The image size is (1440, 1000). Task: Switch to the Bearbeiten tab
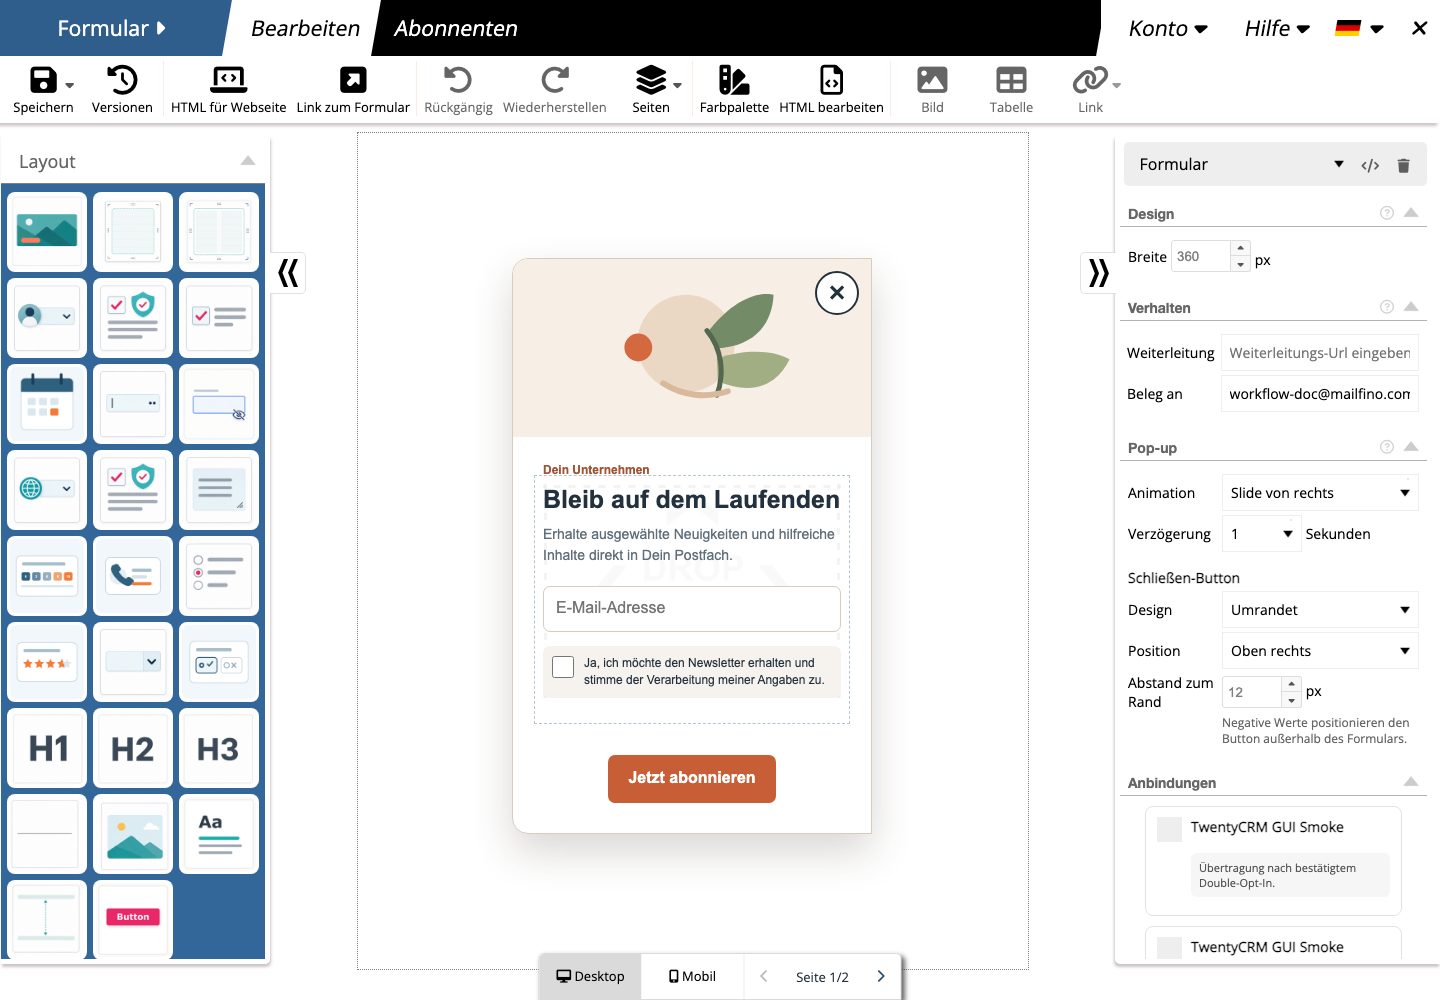pyautogui.click(x=305, y=28)
